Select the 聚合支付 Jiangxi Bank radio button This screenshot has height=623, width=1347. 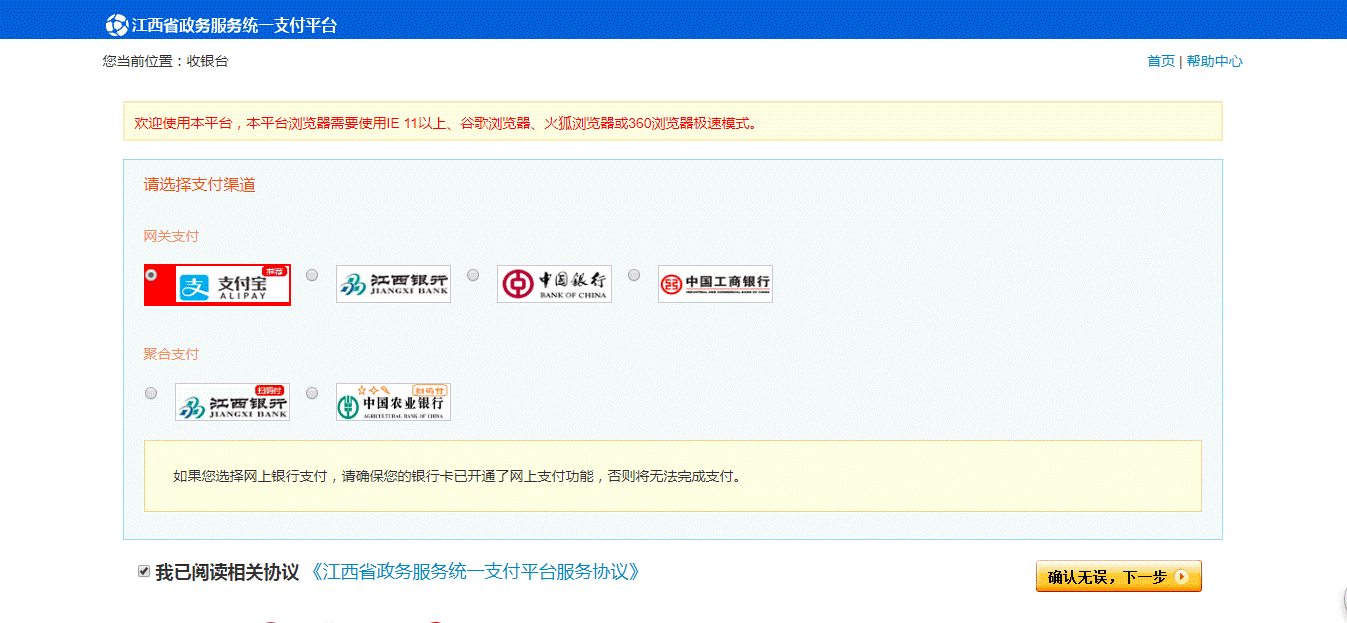point(151,393)
